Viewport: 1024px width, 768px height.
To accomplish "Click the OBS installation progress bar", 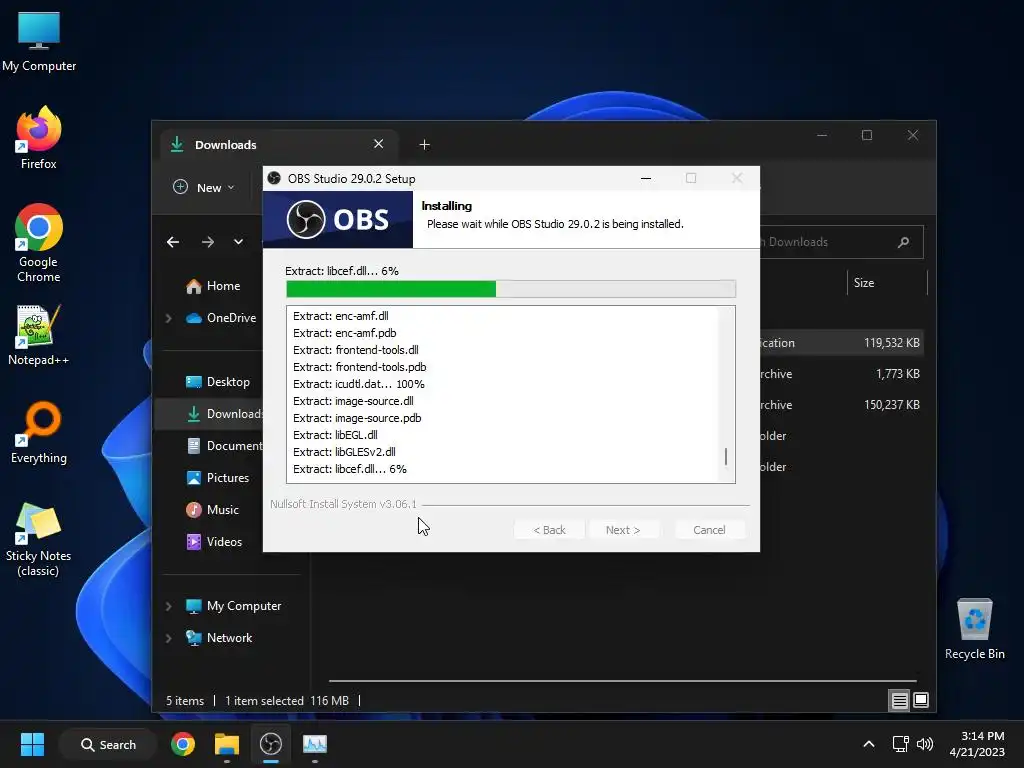I will tap(511, 289).
